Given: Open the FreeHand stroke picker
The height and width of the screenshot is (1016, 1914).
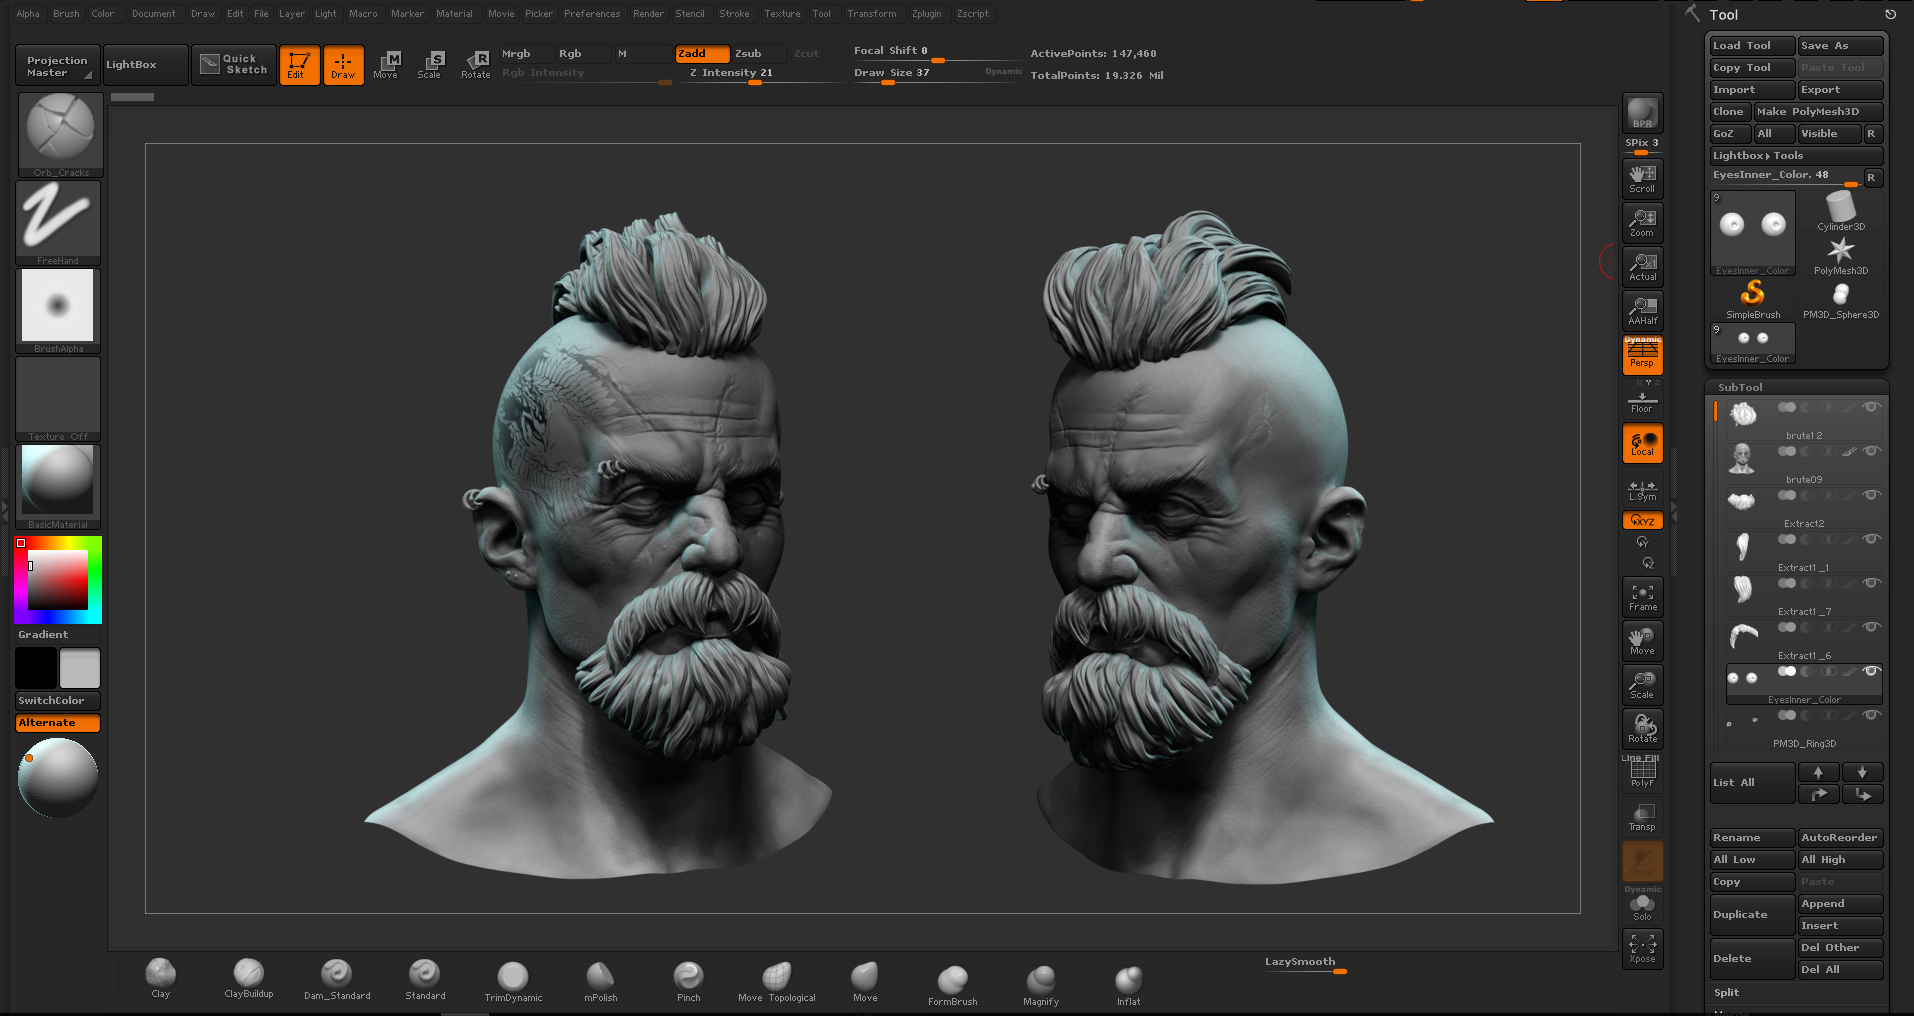Looking at the screenshot, I should (x=58, y=223).
